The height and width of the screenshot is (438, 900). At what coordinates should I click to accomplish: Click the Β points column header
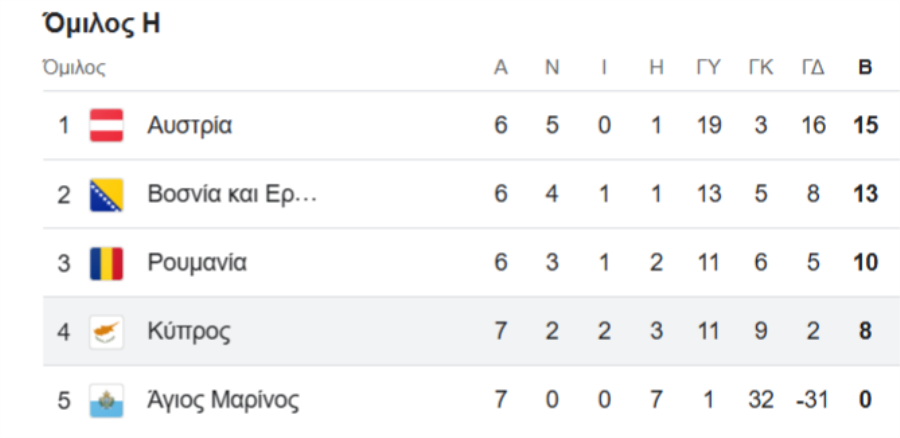(x=866, y=68)
